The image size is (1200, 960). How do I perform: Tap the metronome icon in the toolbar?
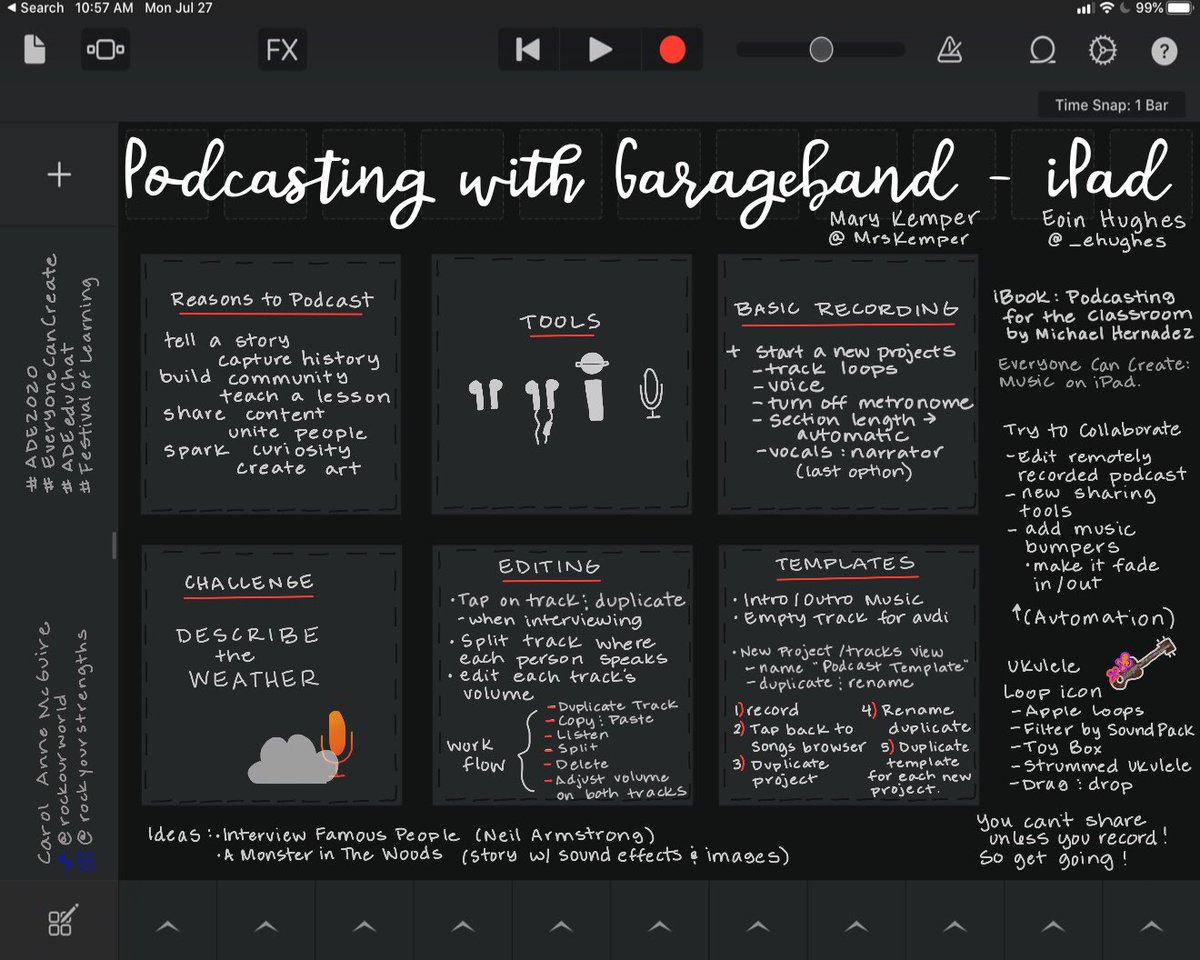point(948,49)
